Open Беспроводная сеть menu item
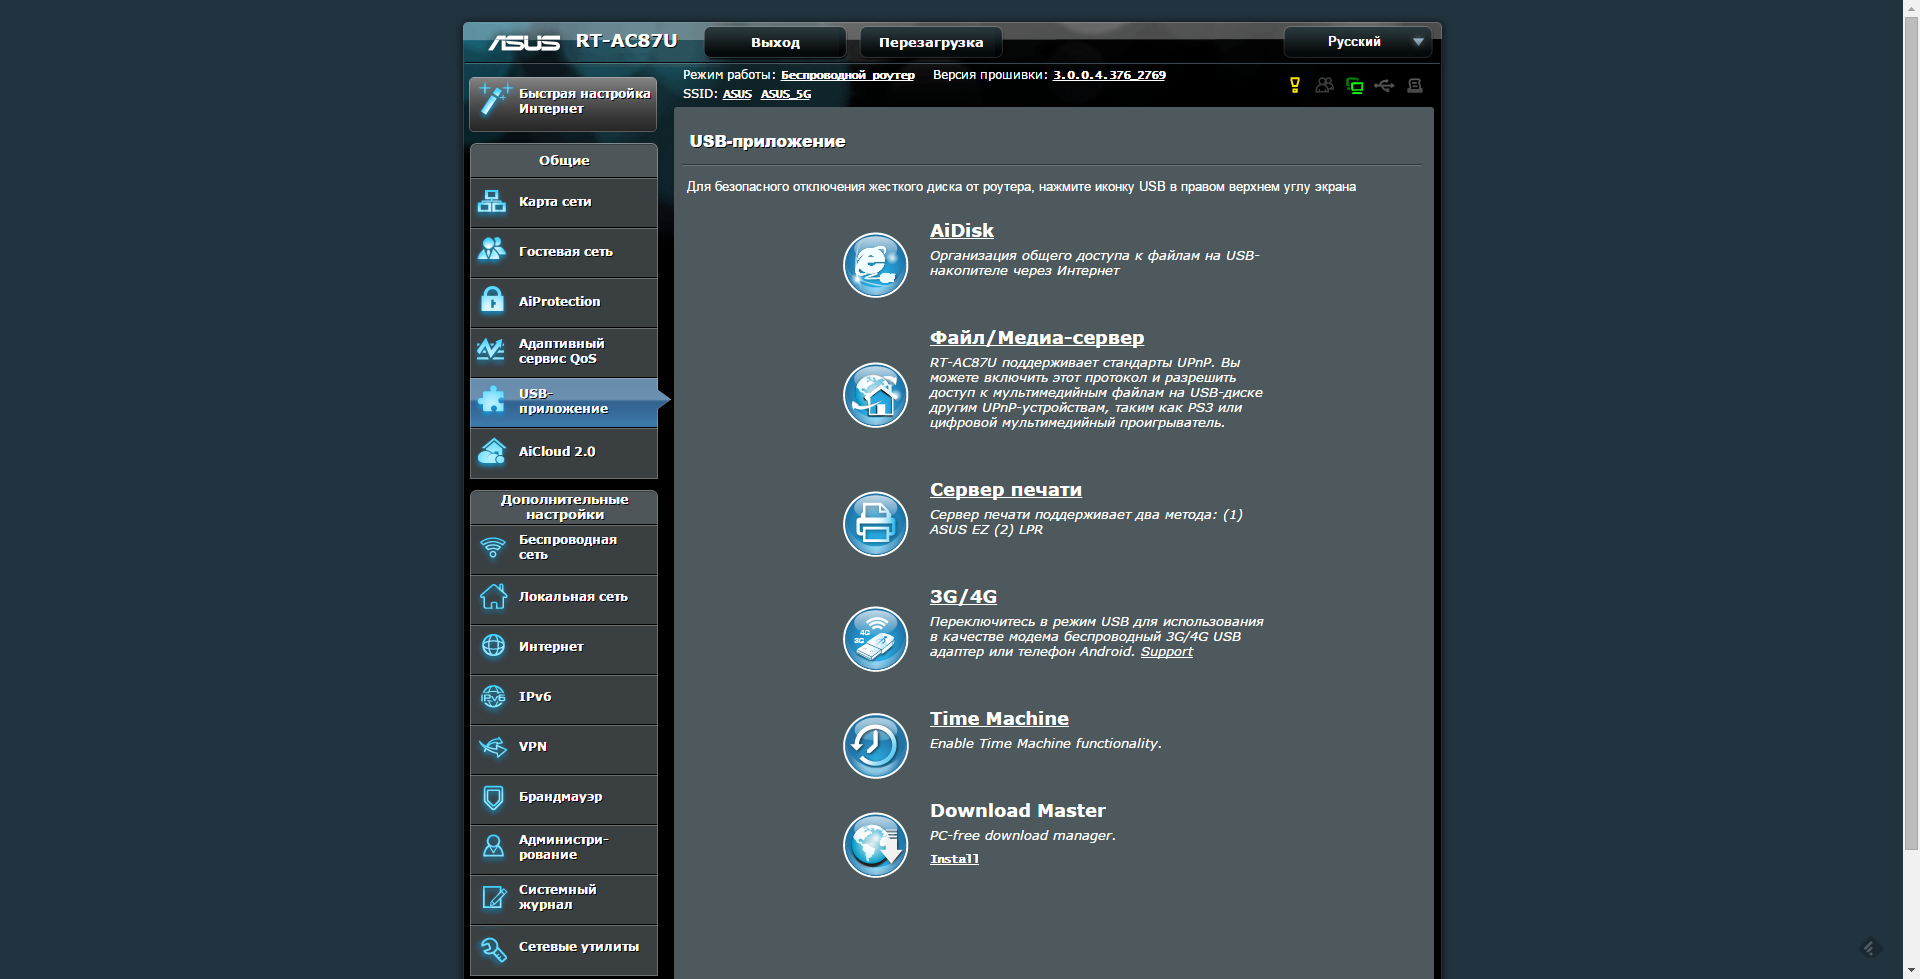Viewport: 1920px width, 979px height. point(564,548)
